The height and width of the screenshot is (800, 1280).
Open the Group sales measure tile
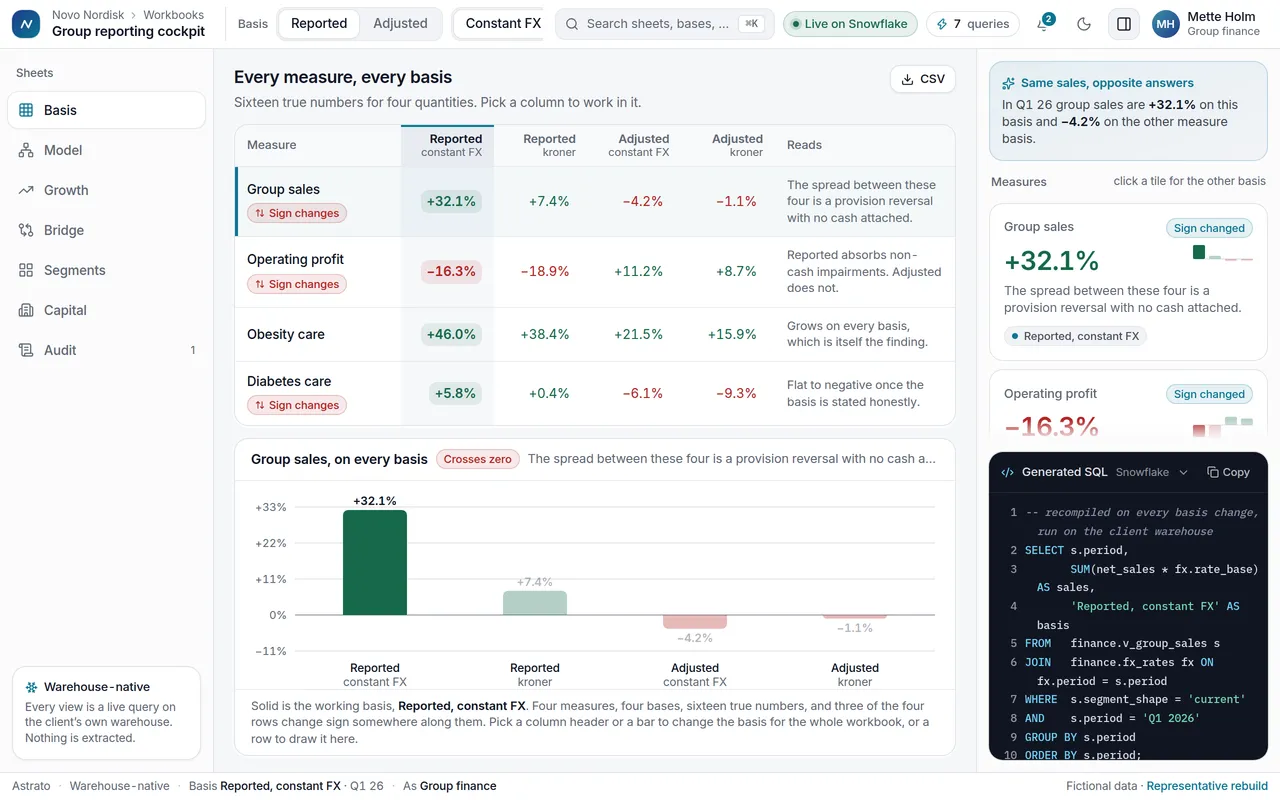click(1128, 282)
